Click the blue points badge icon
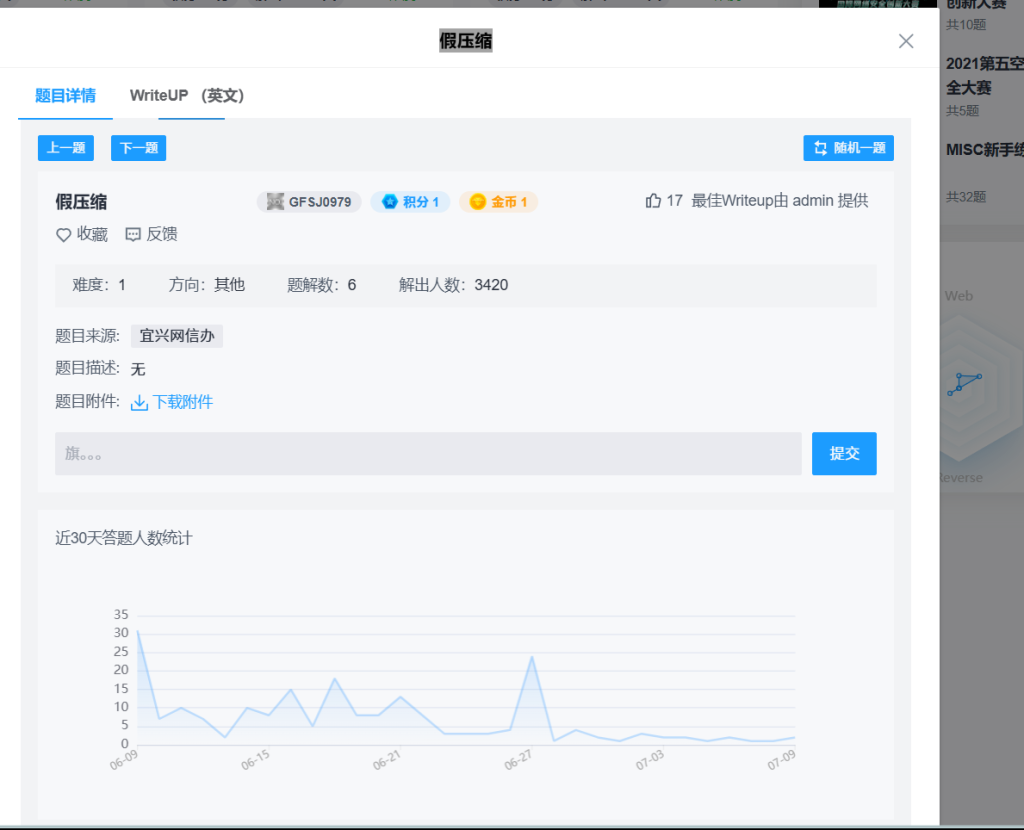Viewport: 1024px width, 830px height. (390, 202)
